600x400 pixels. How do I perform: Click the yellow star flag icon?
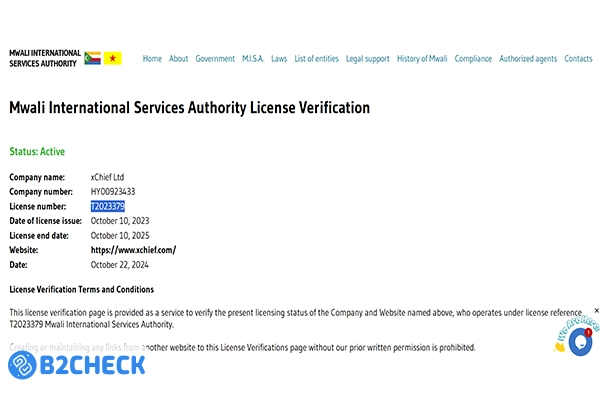coord(113,58)
